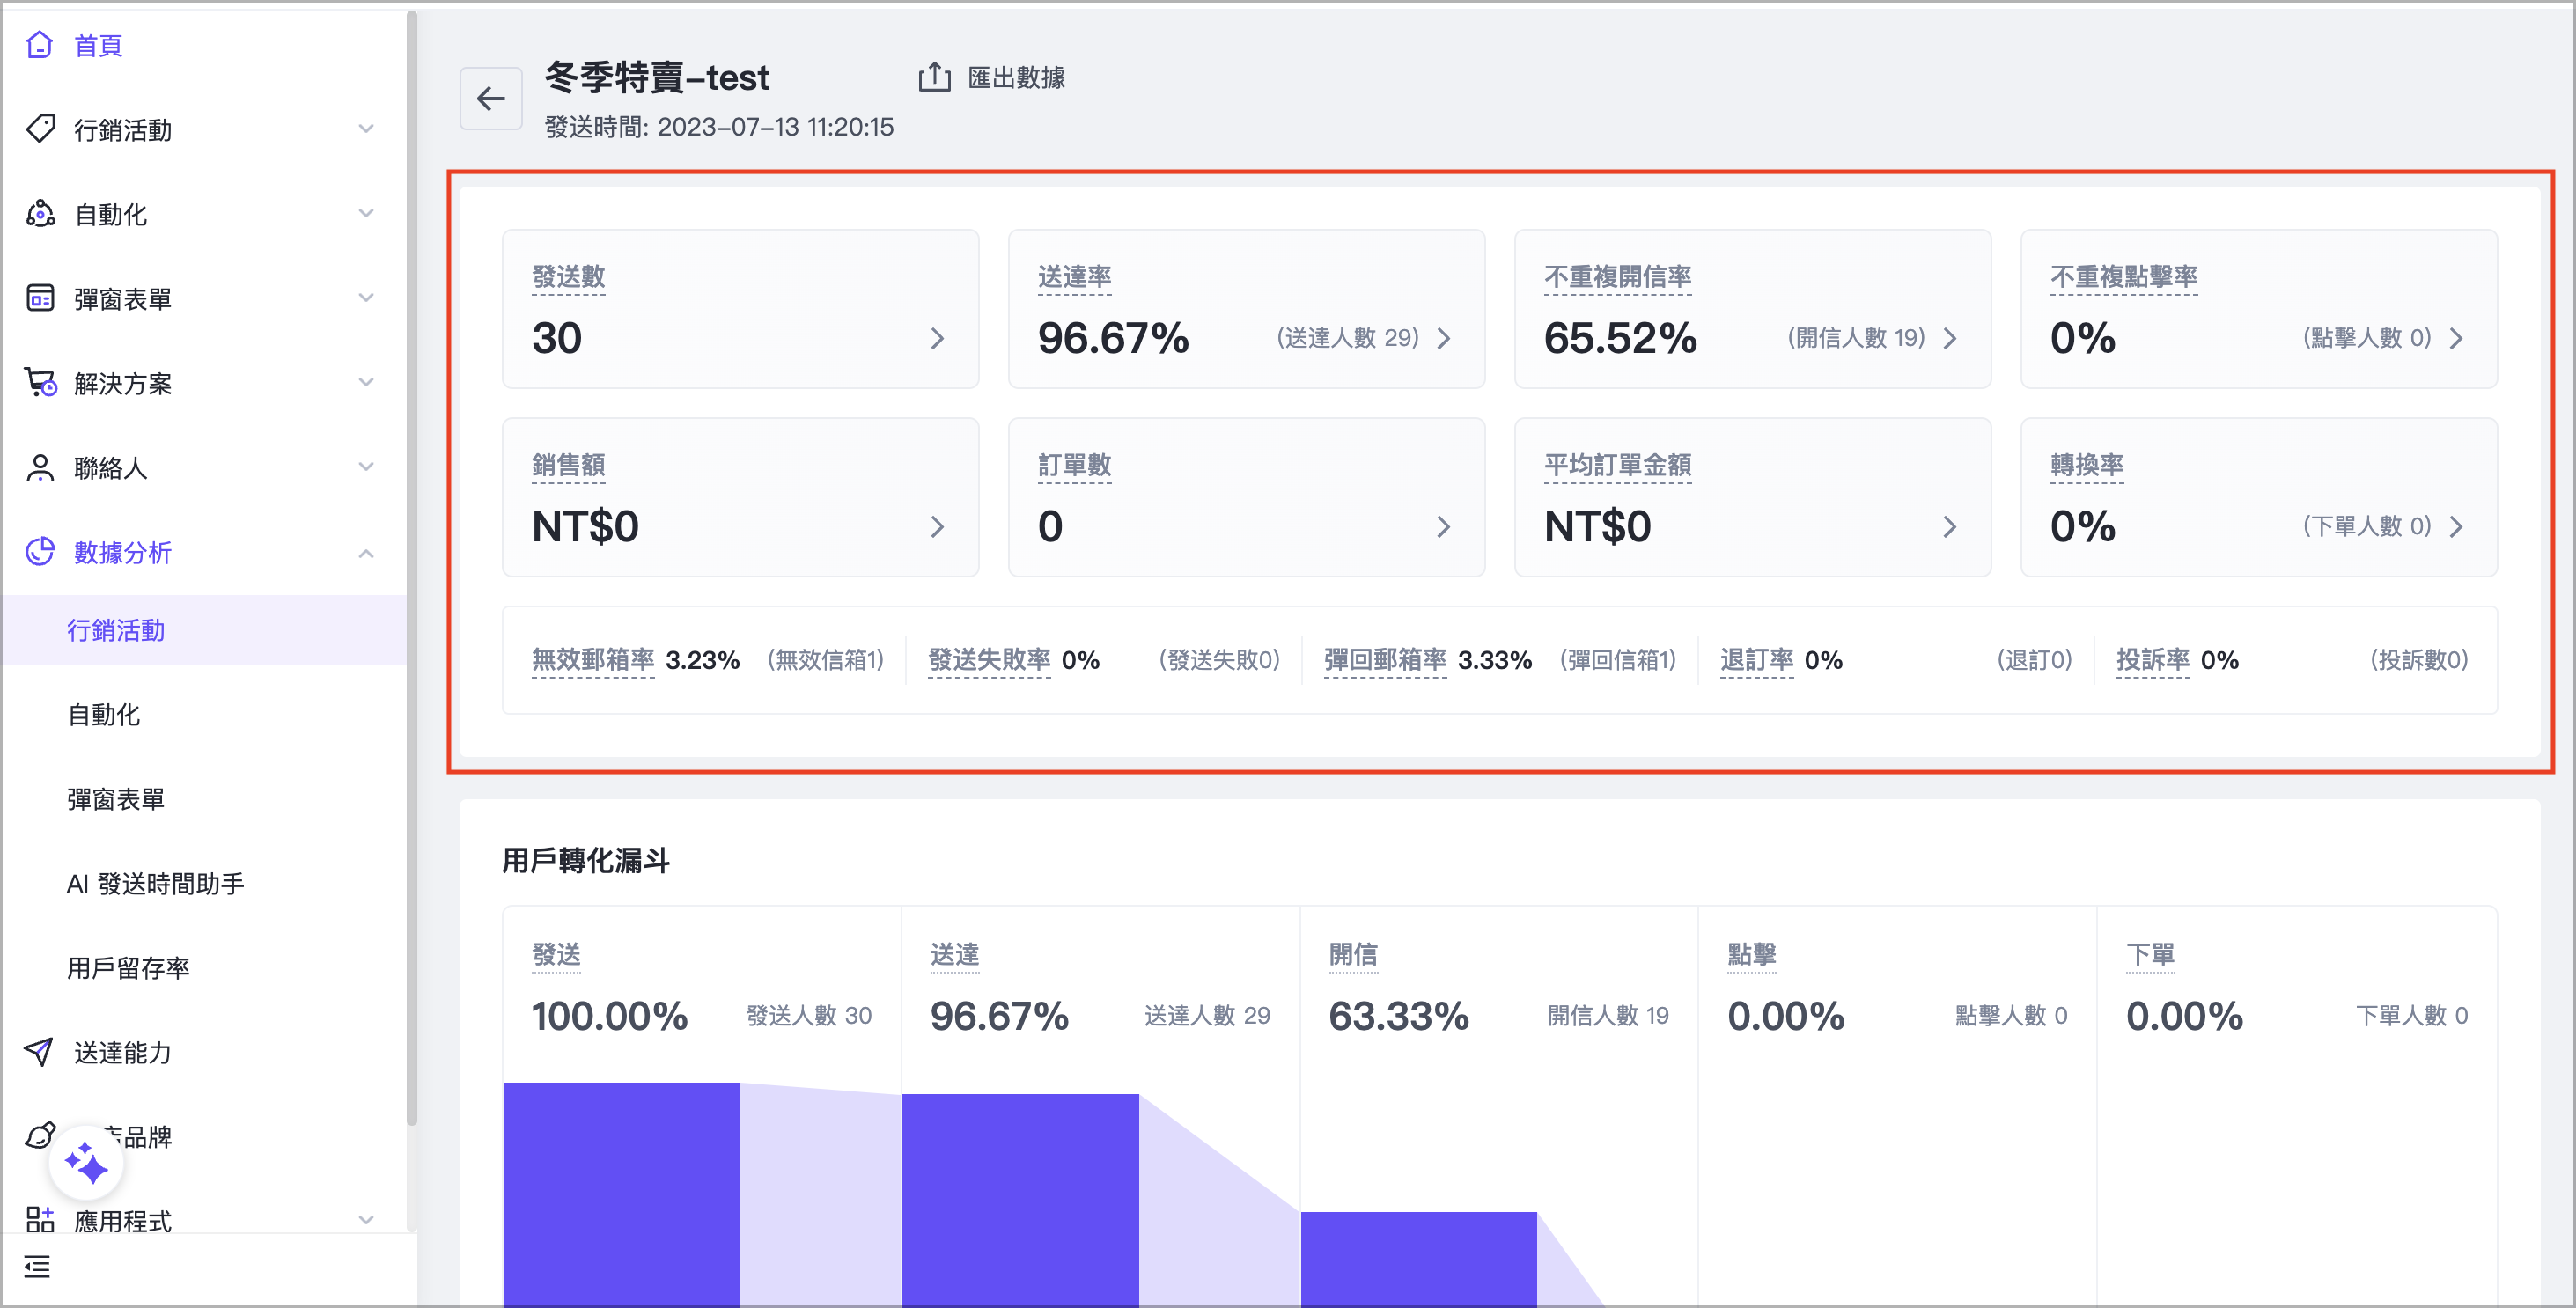This screenshot has height=1308, width=2576.
Task: Open the 不重複開信率 65.52% card details
Action: [1751, 310]
